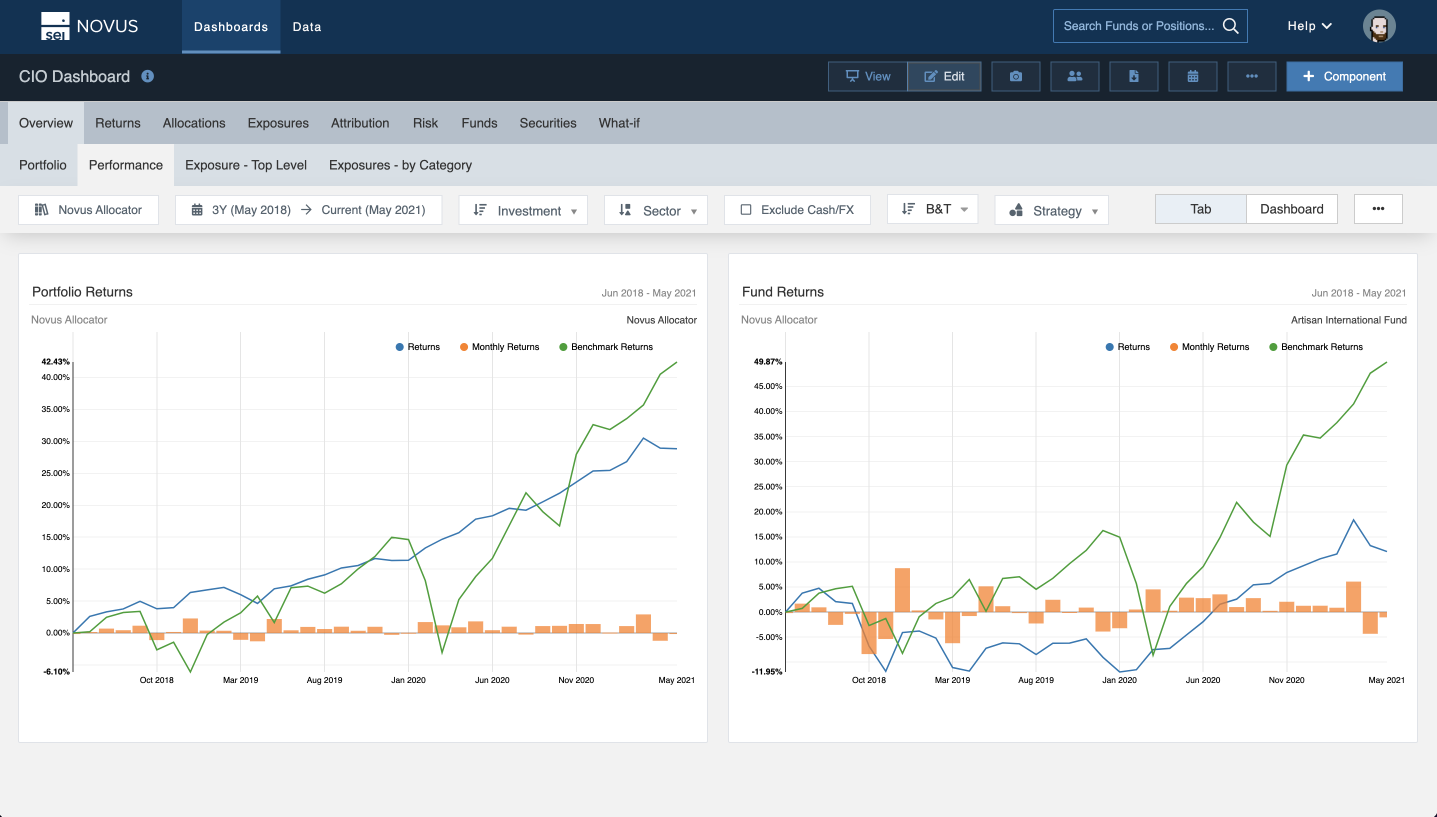Open sharing via the people icon
Screen dimensions: 1437x817
[x=1074, y=75]
